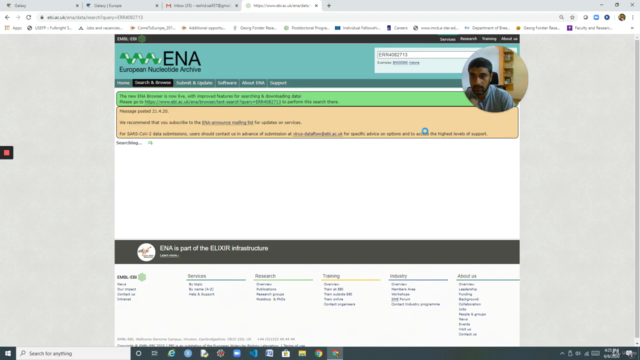
Task: Click the ELIXIR logo in the banner
Action: pyautogui.click(x=146, y=252)
